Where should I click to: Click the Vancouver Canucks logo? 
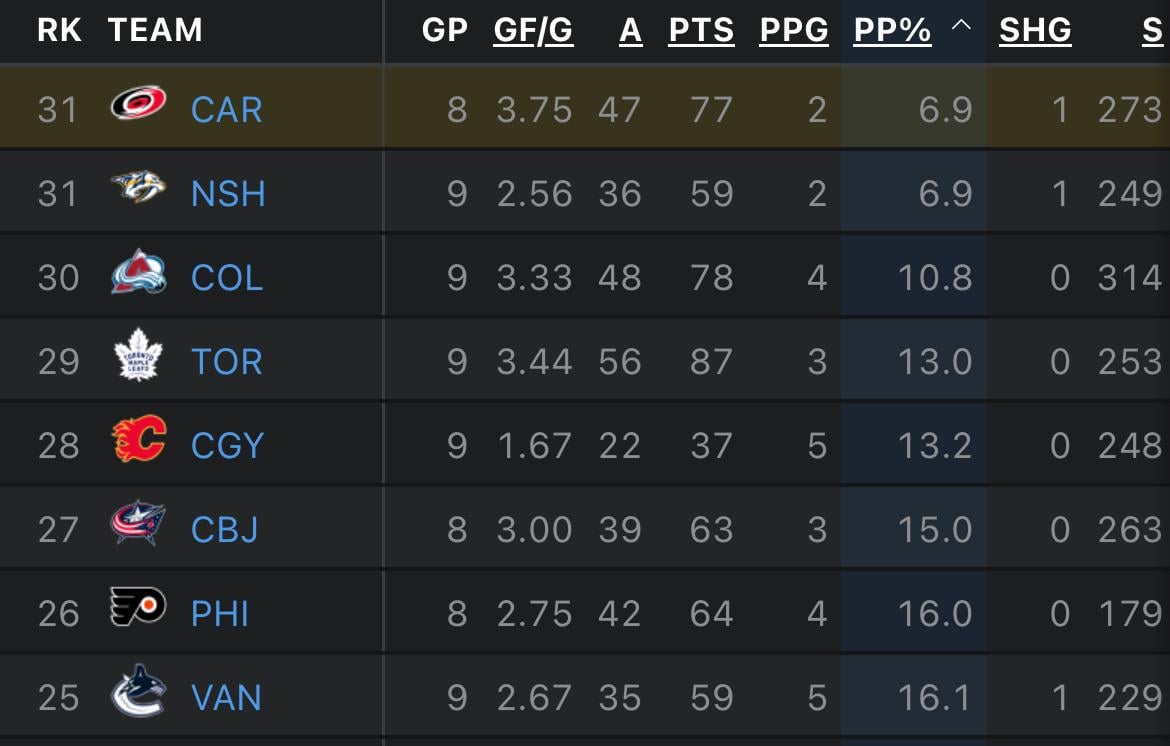point(138,694)
